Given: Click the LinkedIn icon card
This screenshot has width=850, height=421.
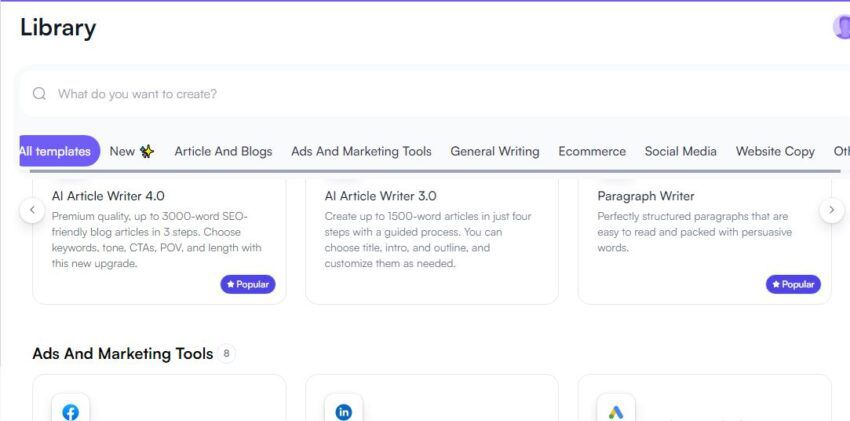Looking at the screenshot, I should click(343, 412).
